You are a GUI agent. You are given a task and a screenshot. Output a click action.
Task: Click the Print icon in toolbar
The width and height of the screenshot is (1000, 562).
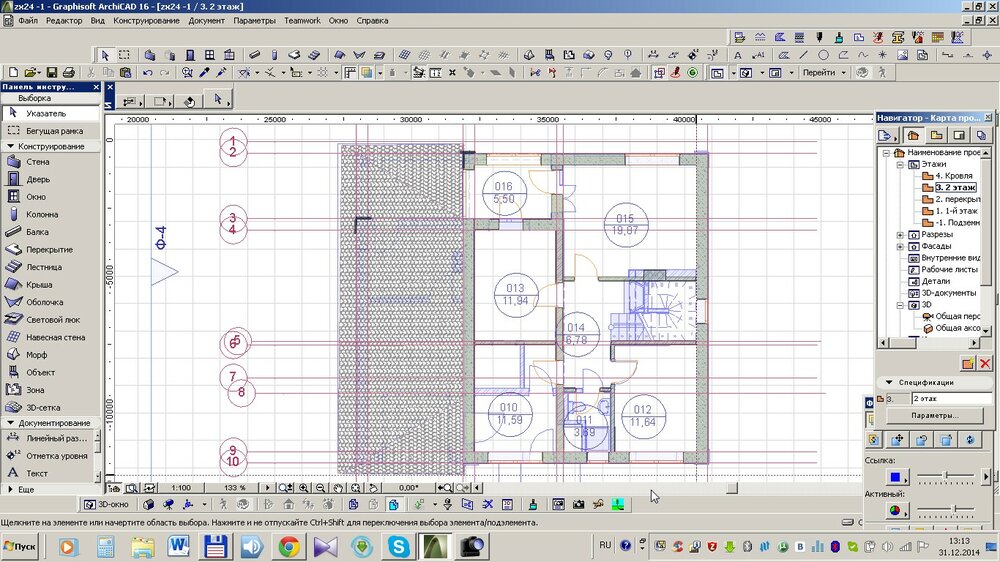[x=69, y=73]
